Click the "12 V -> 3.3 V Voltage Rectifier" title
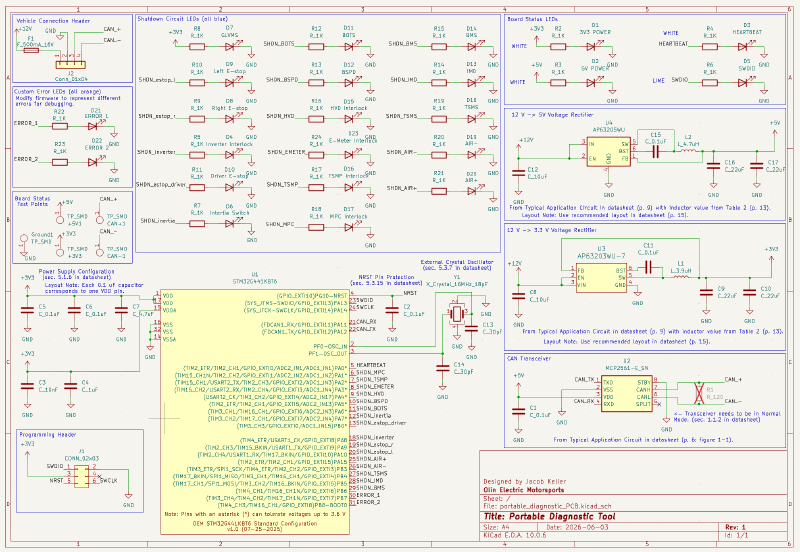 coord(552,230)
